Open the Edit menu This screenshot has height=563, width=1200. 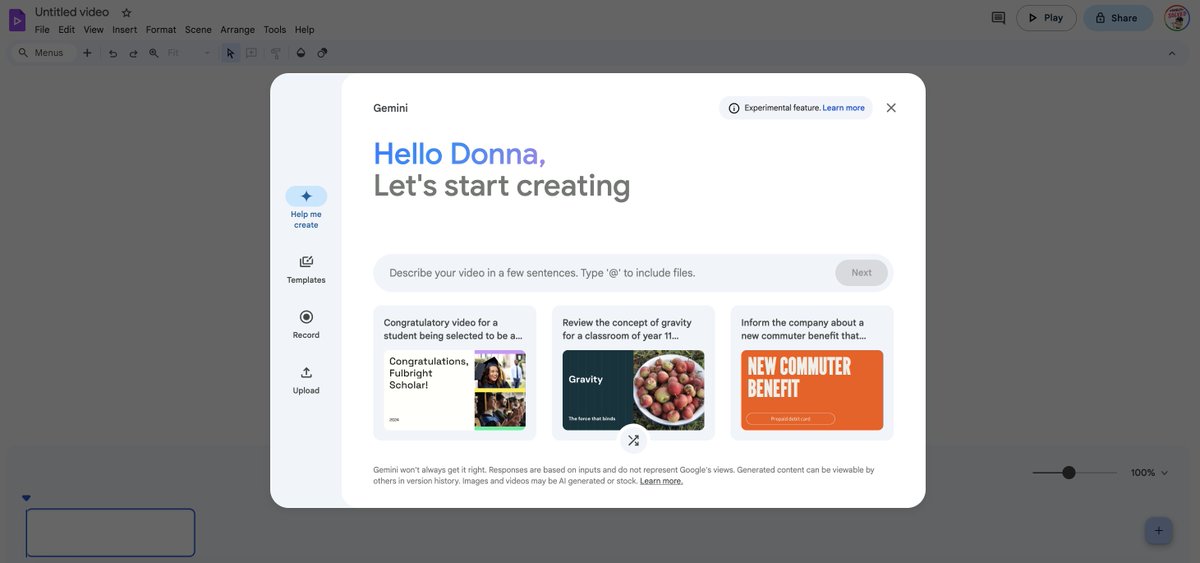(x=67, y=30)
